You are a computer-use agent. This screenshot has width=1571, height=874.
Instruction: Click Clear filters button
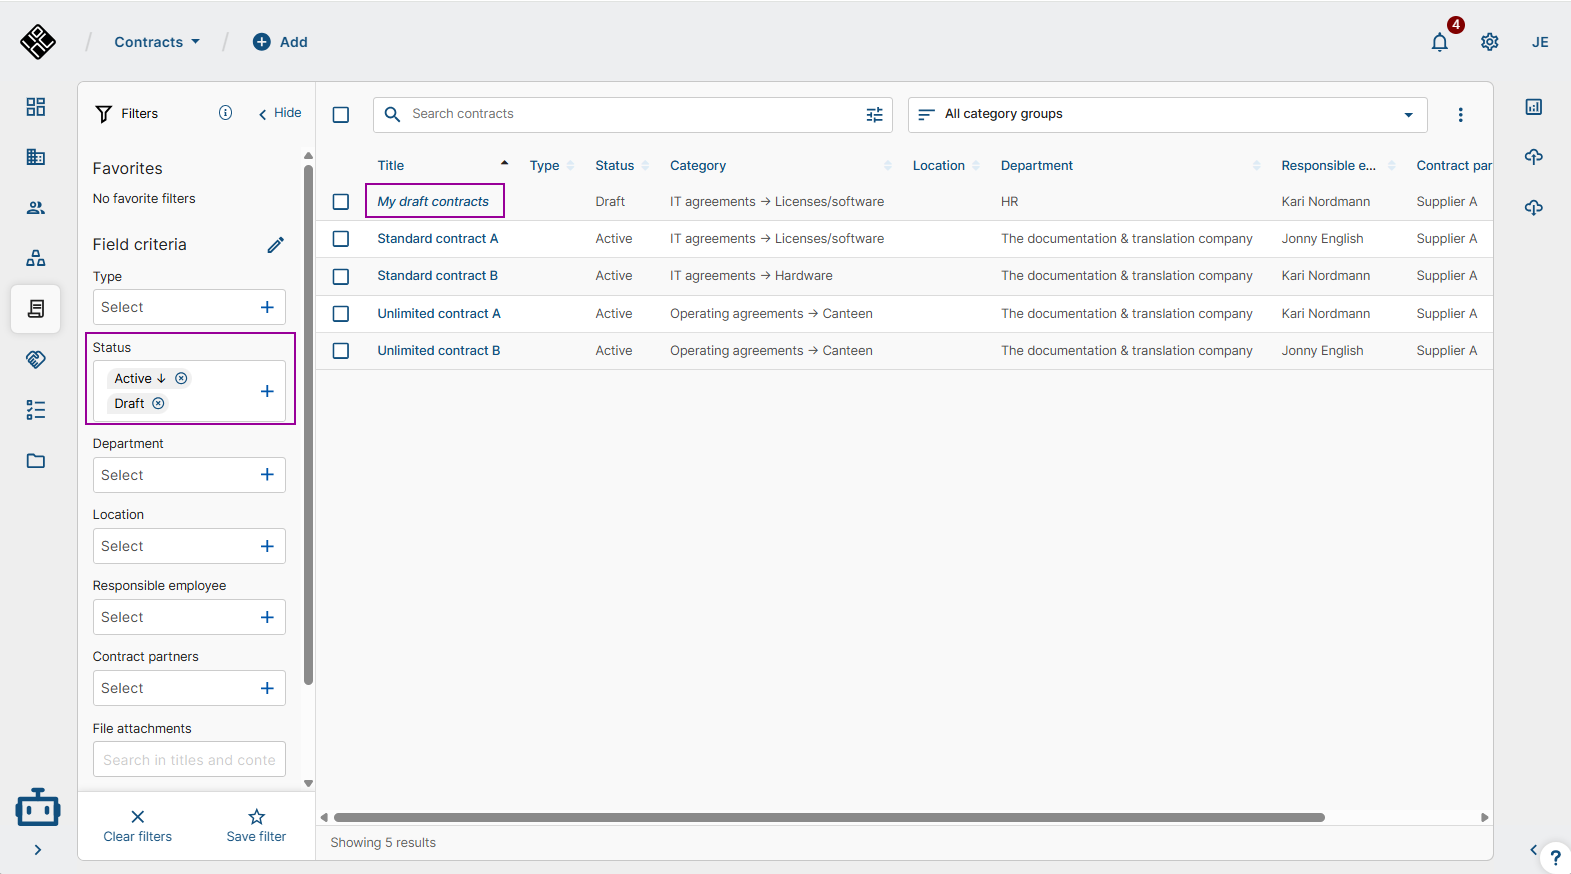pos(138,825)
